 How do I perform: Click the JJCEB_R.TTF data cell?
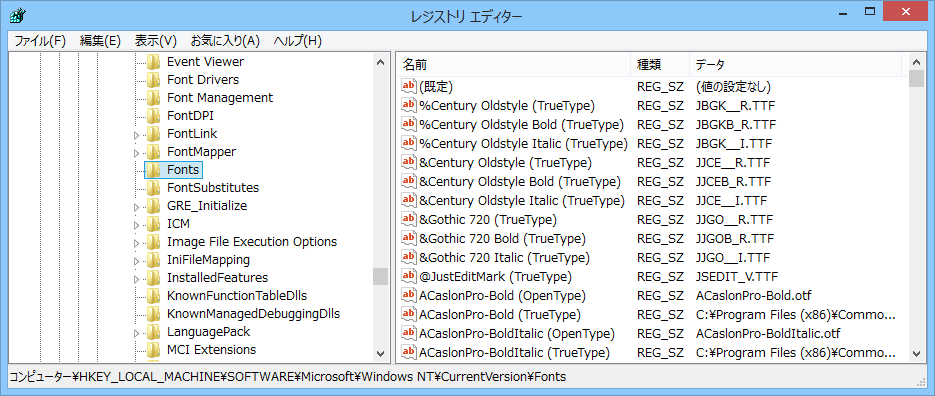[x=733, y=182]
